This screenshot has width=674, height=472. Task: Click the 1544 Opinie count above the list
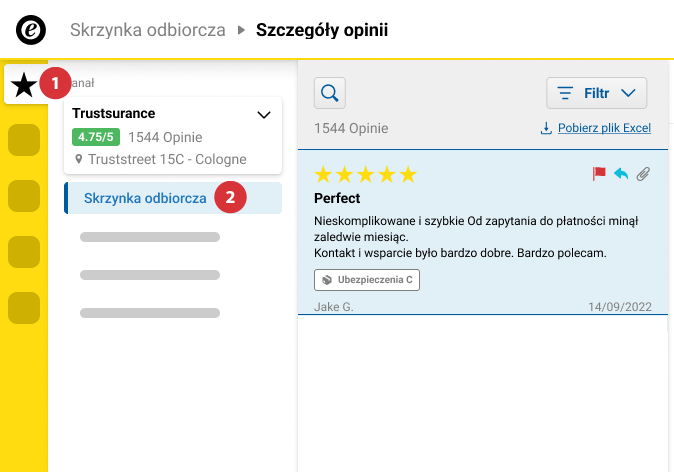coord(351,128)
